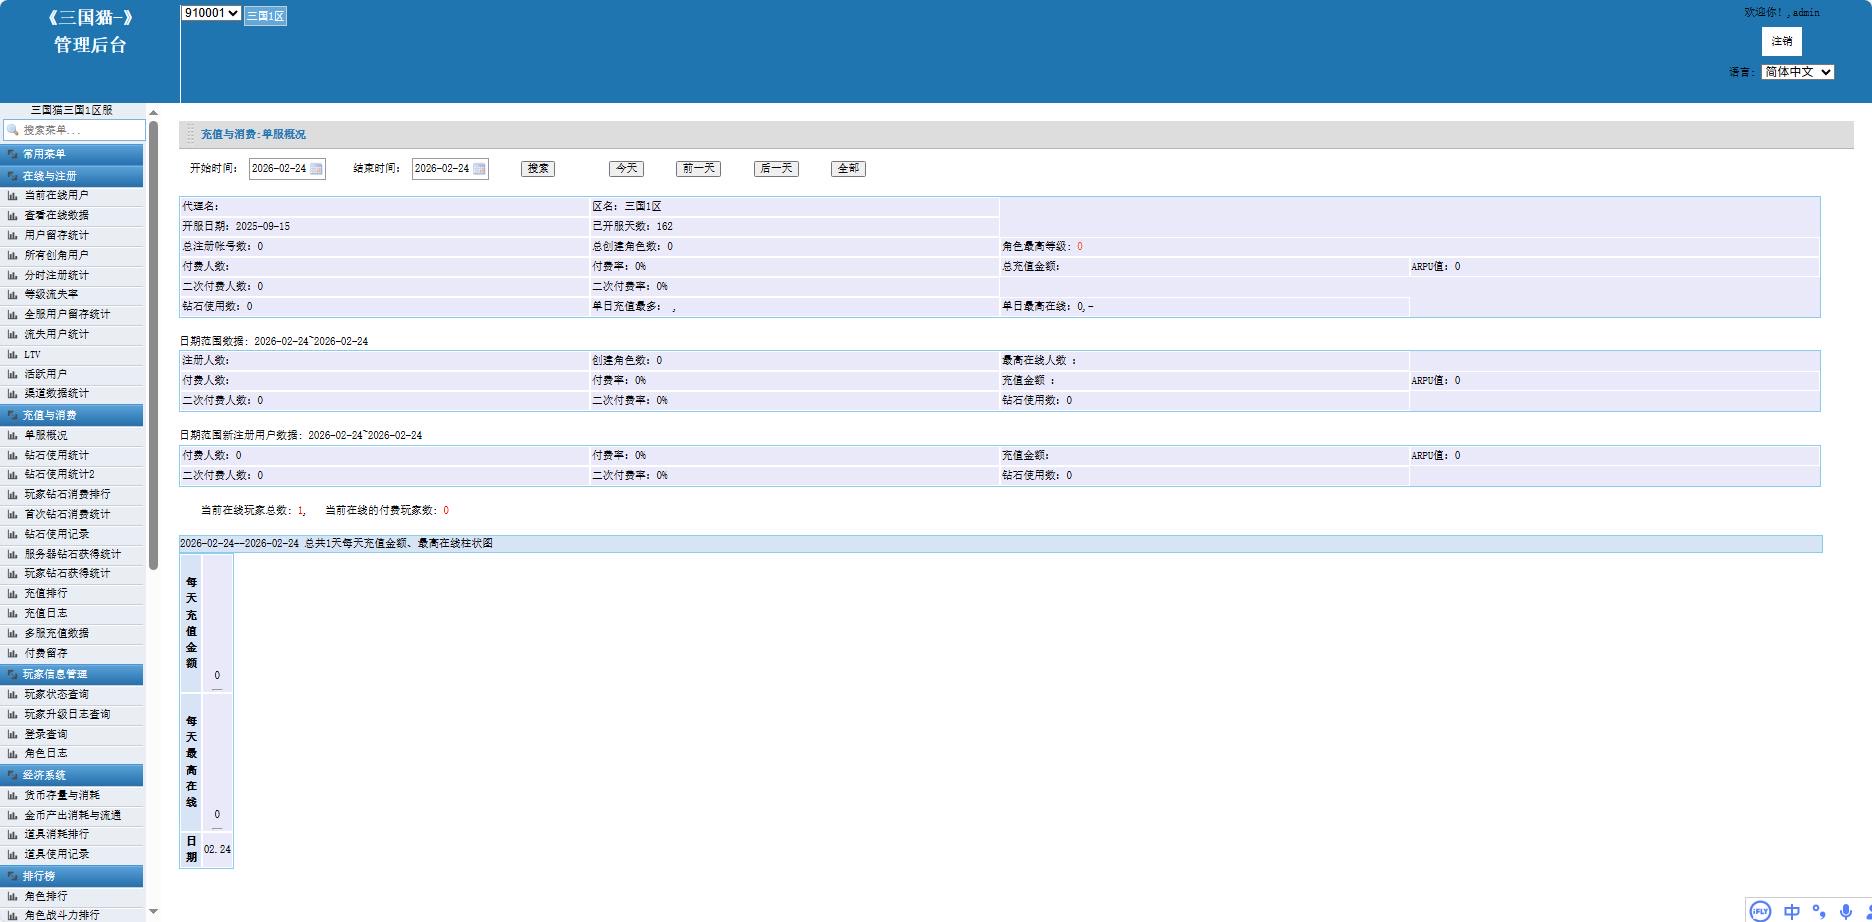The height and width of the screenshot is (922, 1872).
Task: Click the calendar icon for 开始时间
Action: [x=316, y=169]
